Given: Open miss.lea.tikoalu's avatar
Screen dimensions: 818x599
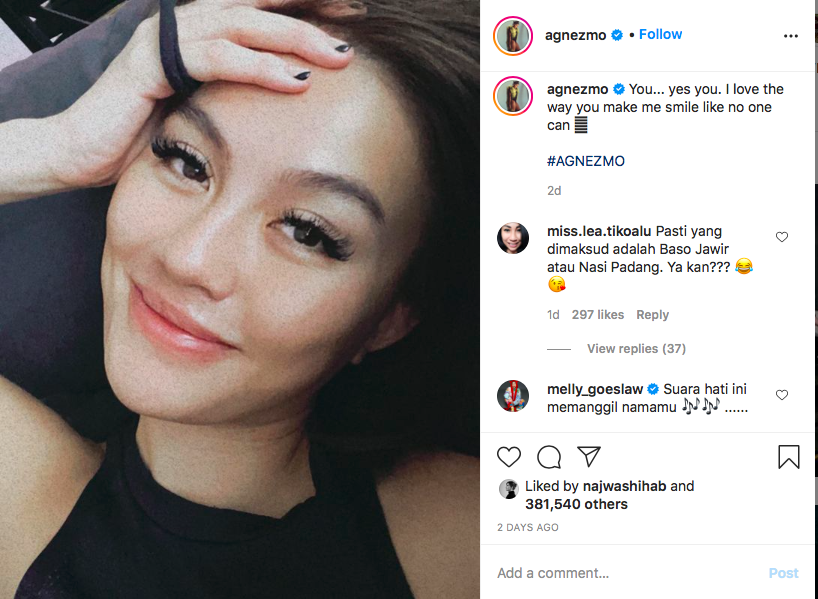Looking at the screenshot, I should pyautogui.click(x=513, y=238).
